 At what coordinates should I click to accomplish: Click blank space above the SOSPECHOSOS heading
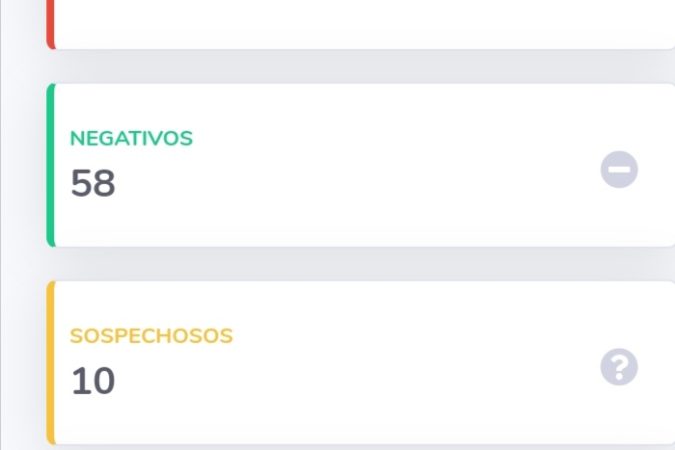pyautogui.click(x=151, y=305)
